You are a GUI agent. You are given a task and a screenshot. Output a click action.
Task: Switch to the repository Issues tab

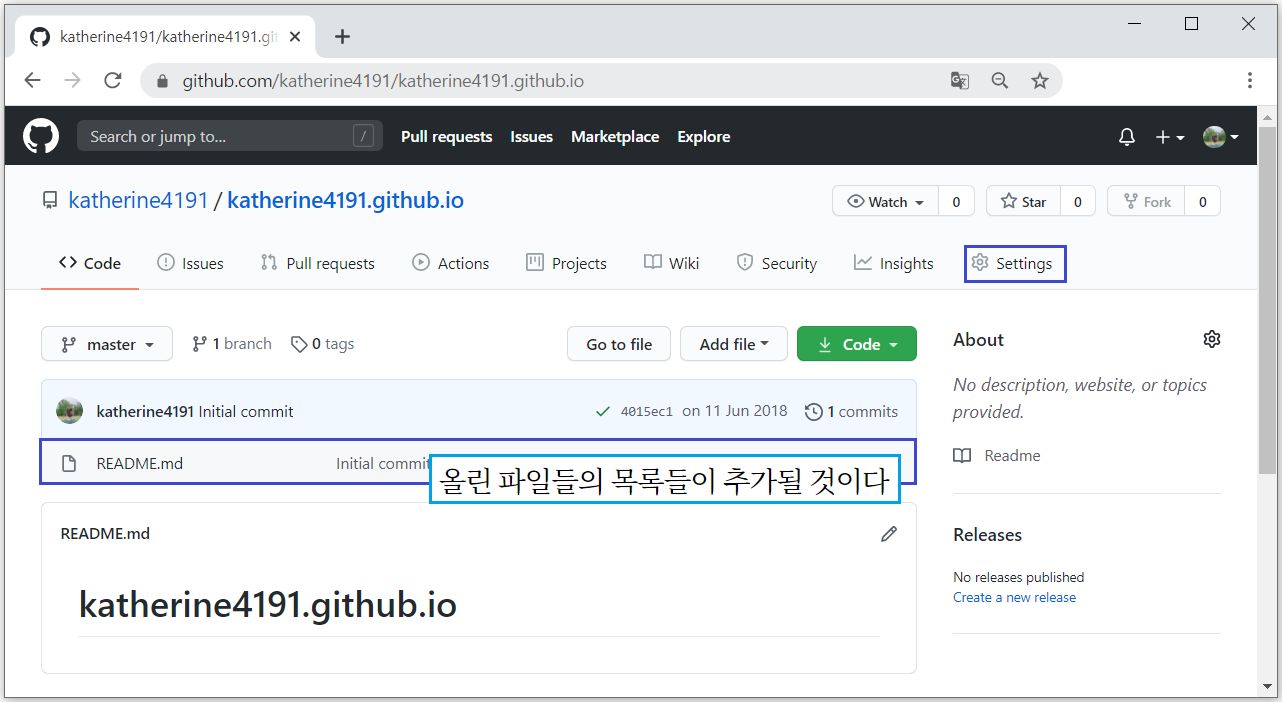point(190,263)
